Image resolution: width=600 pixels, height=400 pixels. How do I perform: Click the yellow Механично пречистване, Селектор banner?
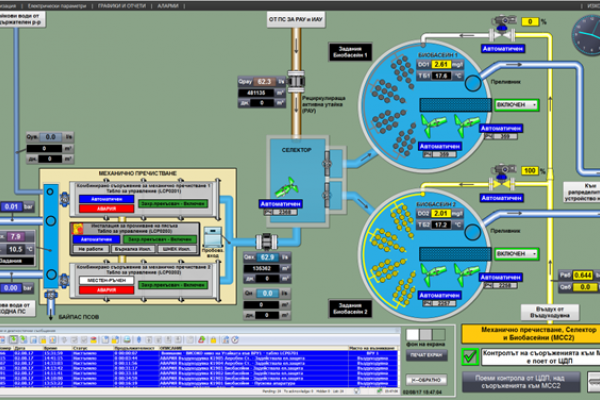coord(531,334)
